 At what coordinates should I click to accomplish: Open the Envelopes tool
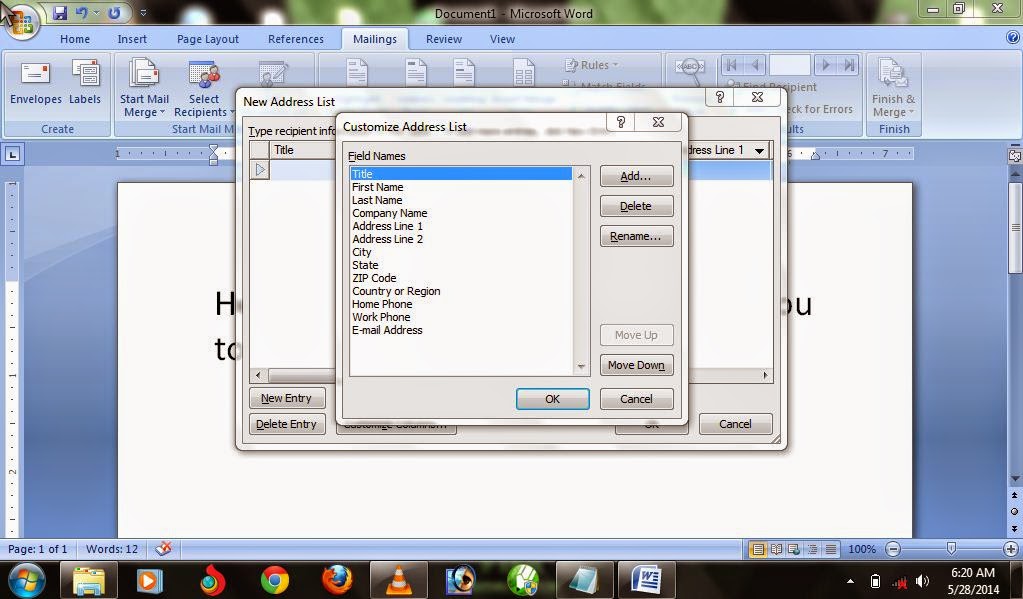click(36, 82)
